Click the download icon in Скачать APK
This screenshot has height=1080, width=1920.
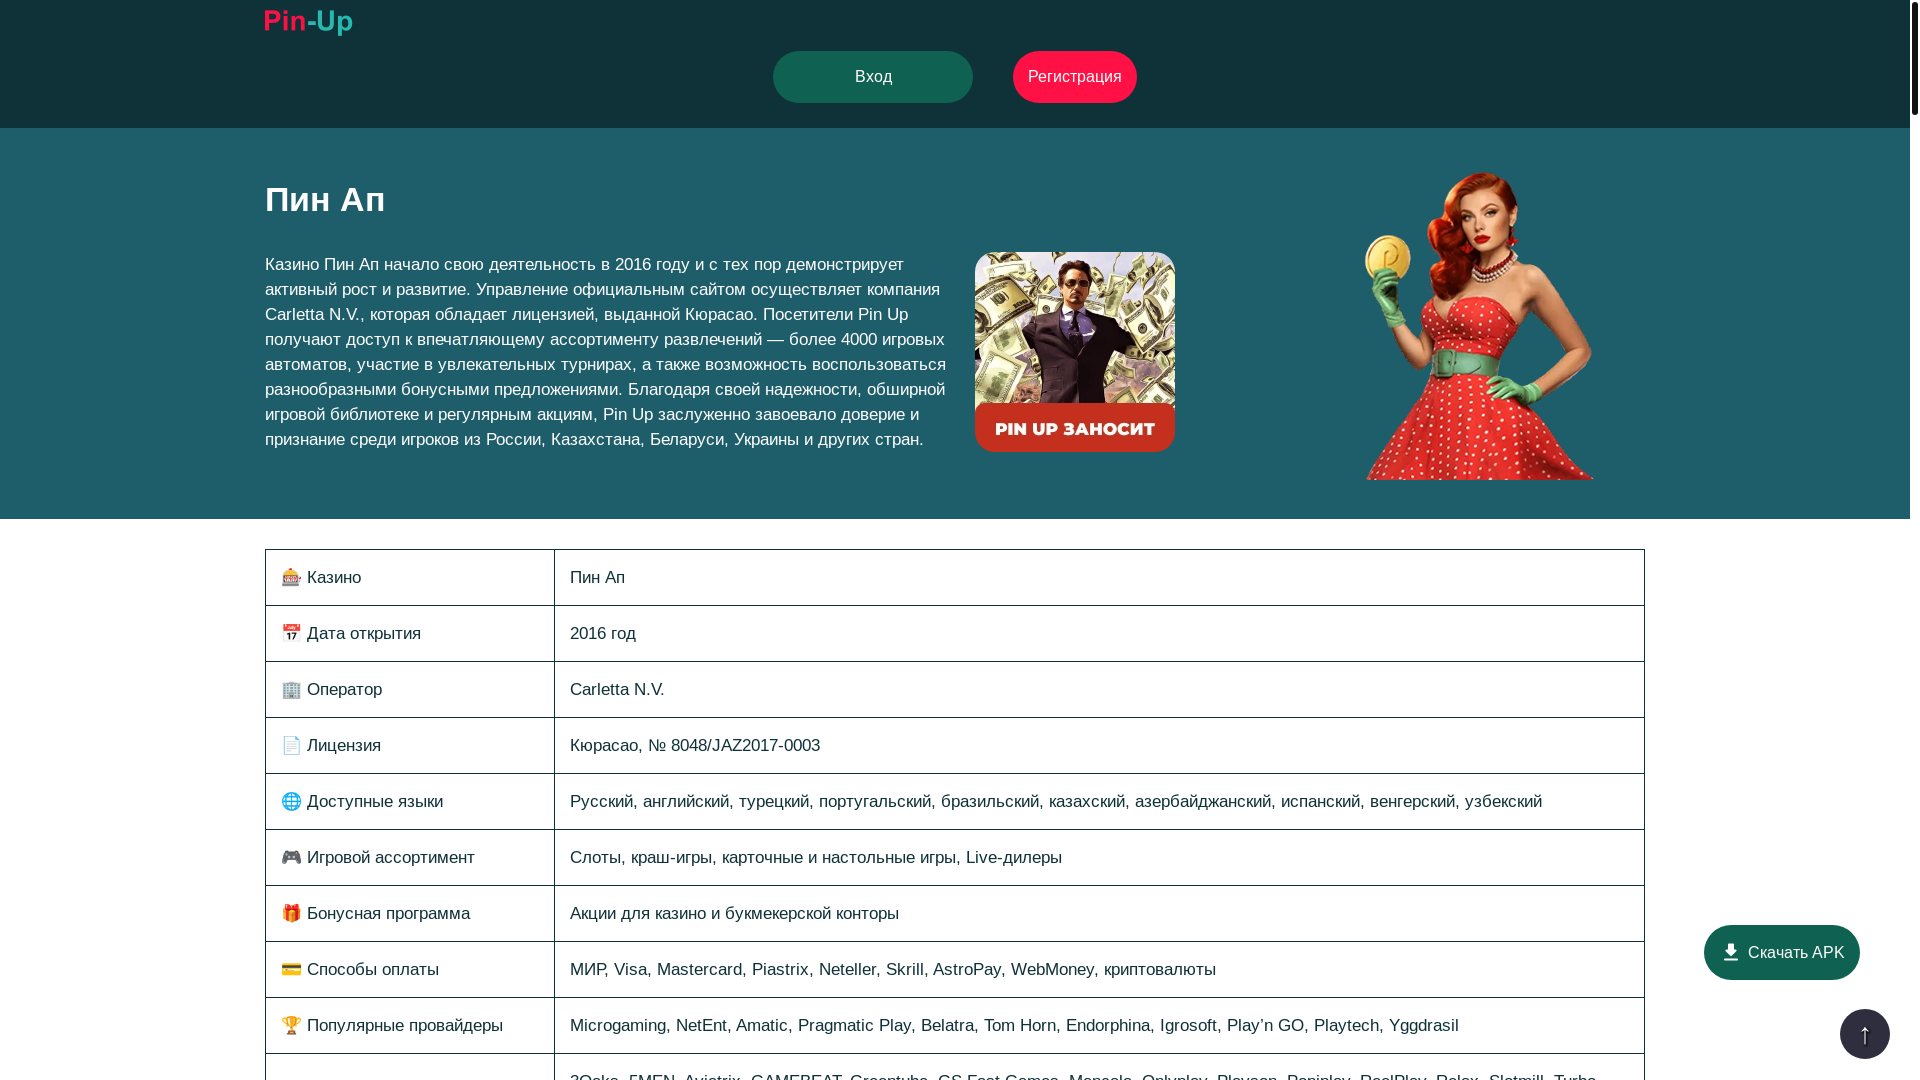(x=1730, y=952)
